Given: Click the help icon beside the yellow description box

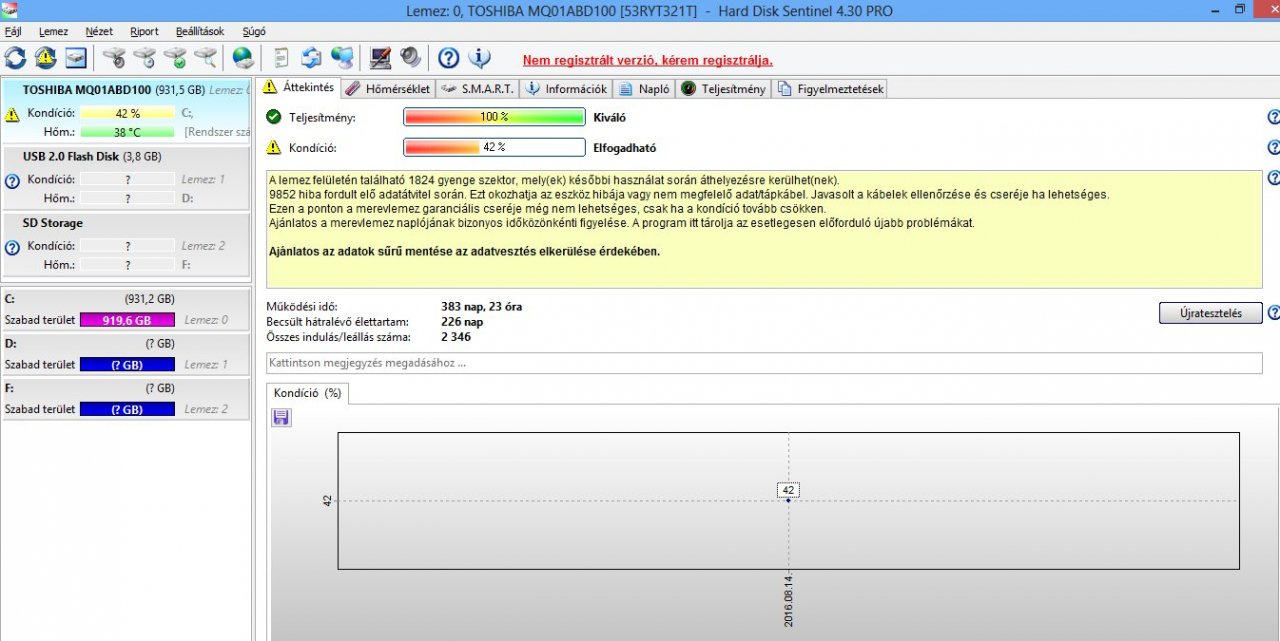Looking at the screenshot, I should pyautogui.click(x=1273, y=178).
